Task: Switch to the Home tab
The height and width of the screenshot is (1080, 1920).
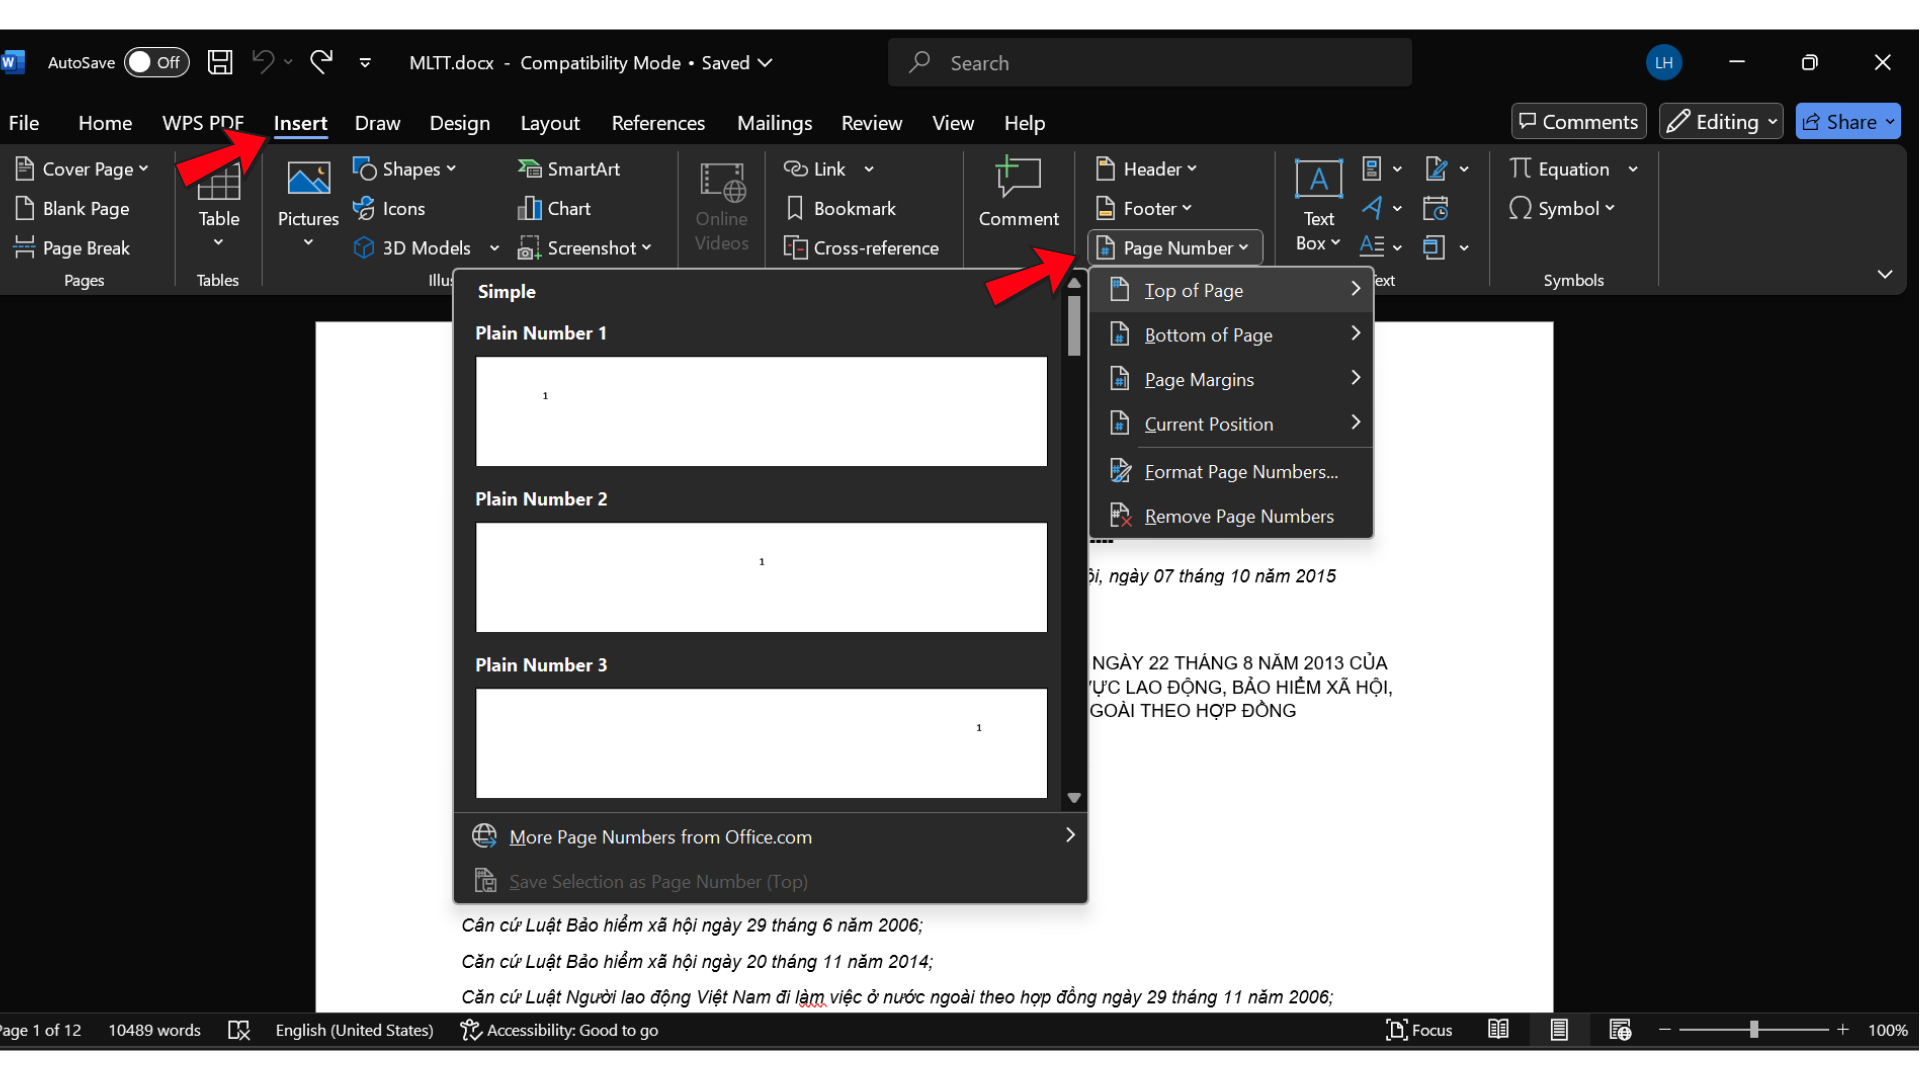Action: coord(105,122)
